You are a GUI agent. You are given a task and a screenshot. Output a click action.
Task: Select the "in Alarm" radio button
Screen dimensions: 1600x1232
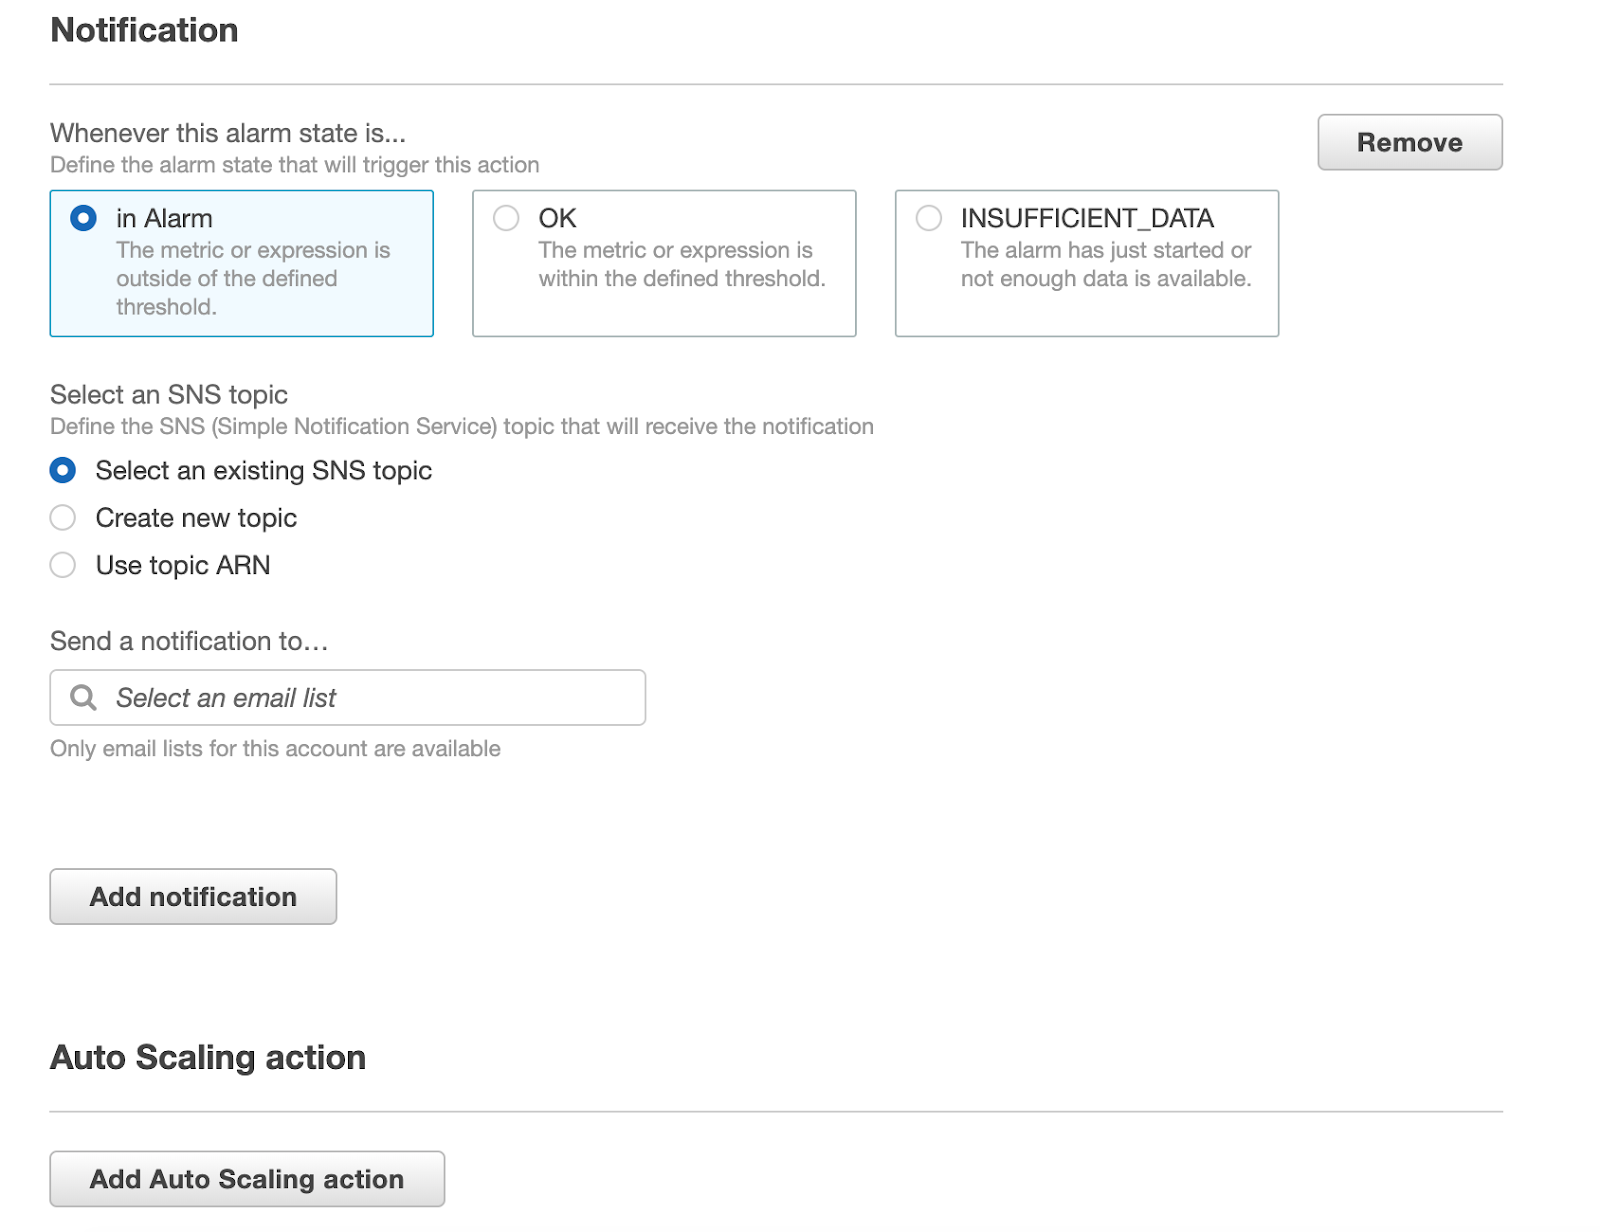pos(84,218)
